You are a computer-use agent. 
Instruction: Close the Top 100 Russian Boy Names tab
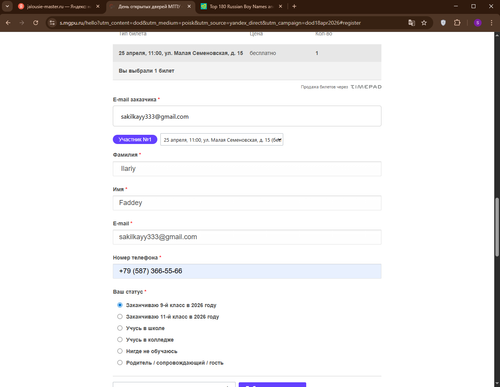[280, 6]
